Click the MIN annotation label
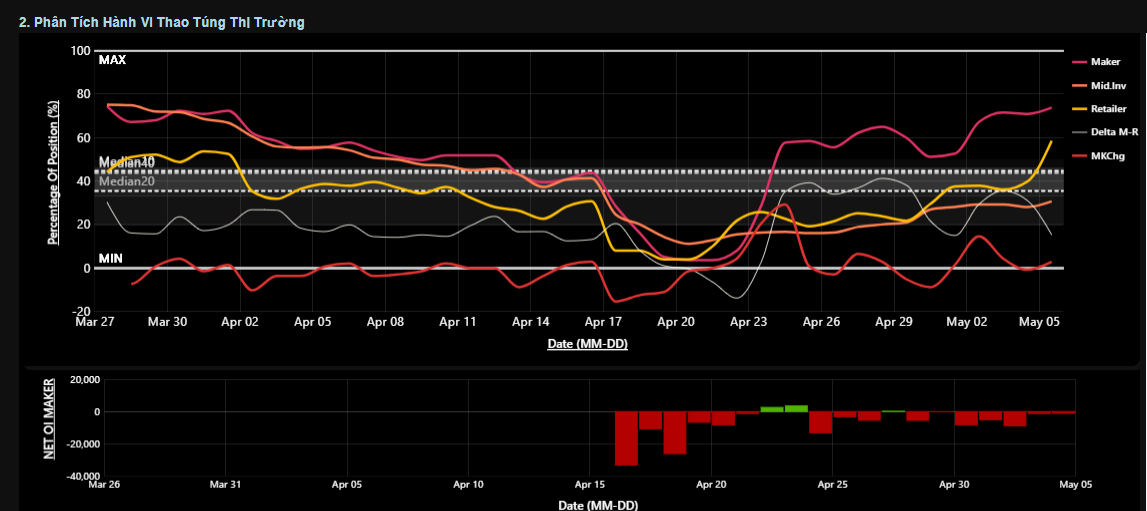Image resolution: width=1147 pixels, height=511 pixels. click(110, 259)
